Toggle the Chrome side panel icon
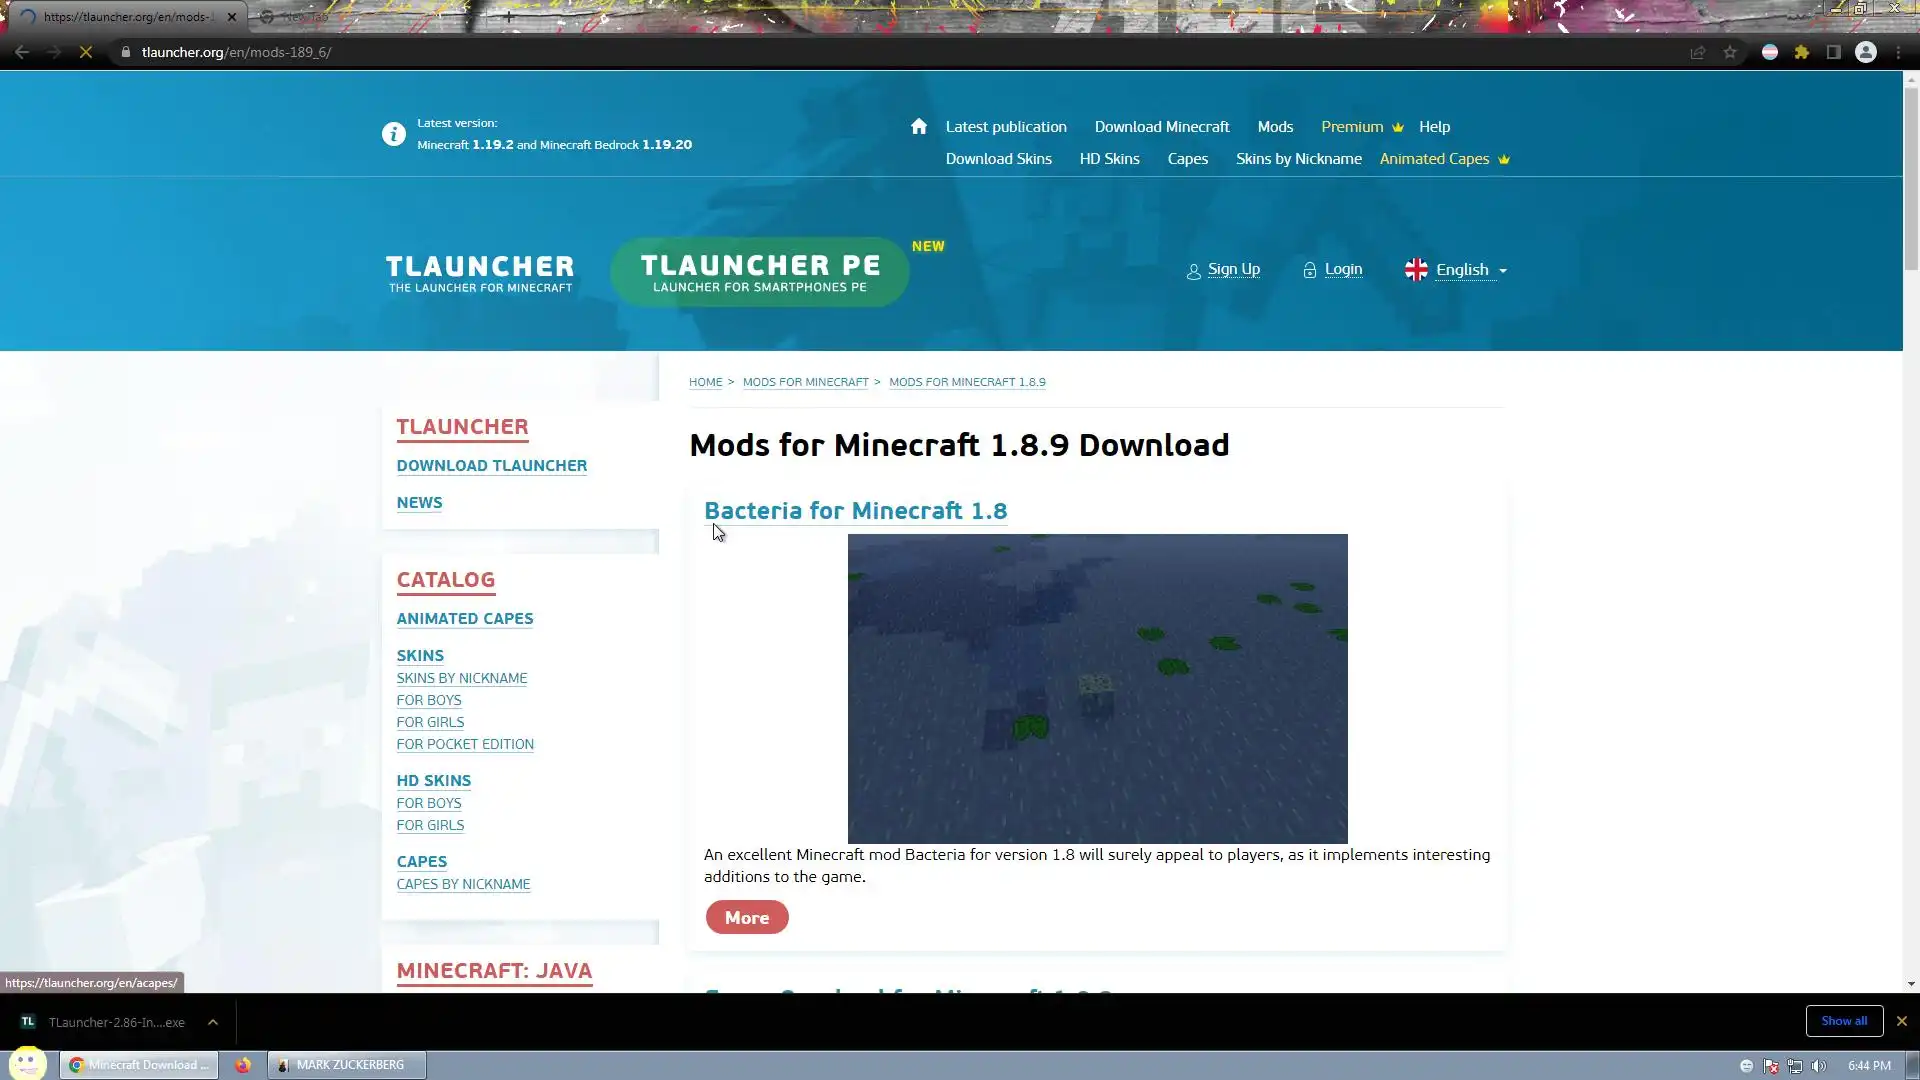 (1833, 52)
